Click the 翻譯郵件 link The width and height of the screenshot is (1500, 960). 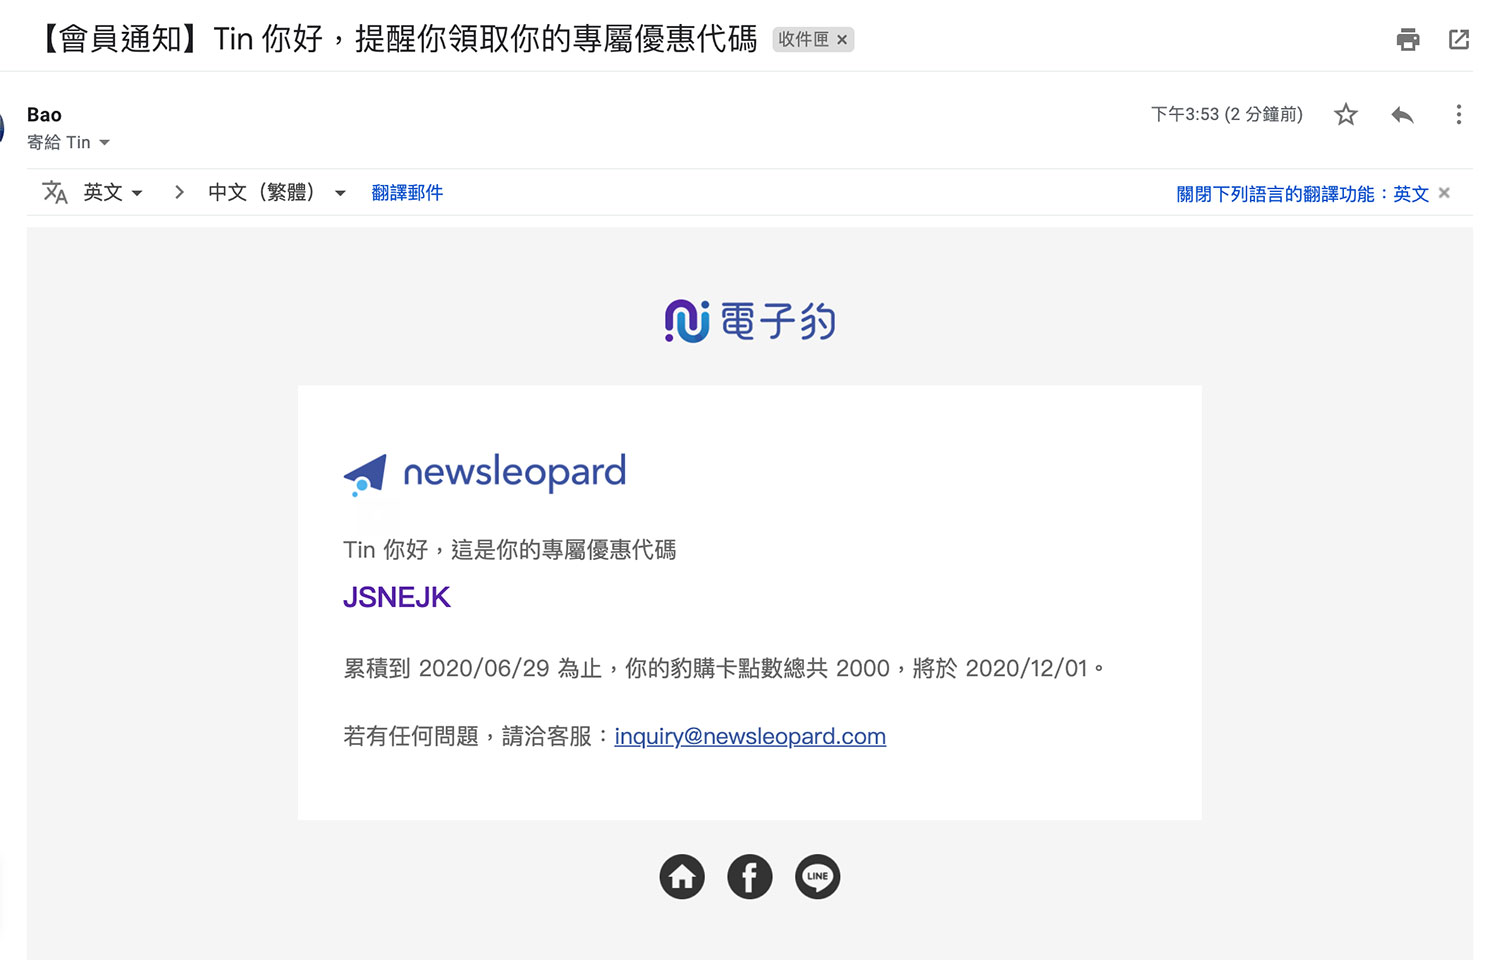407,192
